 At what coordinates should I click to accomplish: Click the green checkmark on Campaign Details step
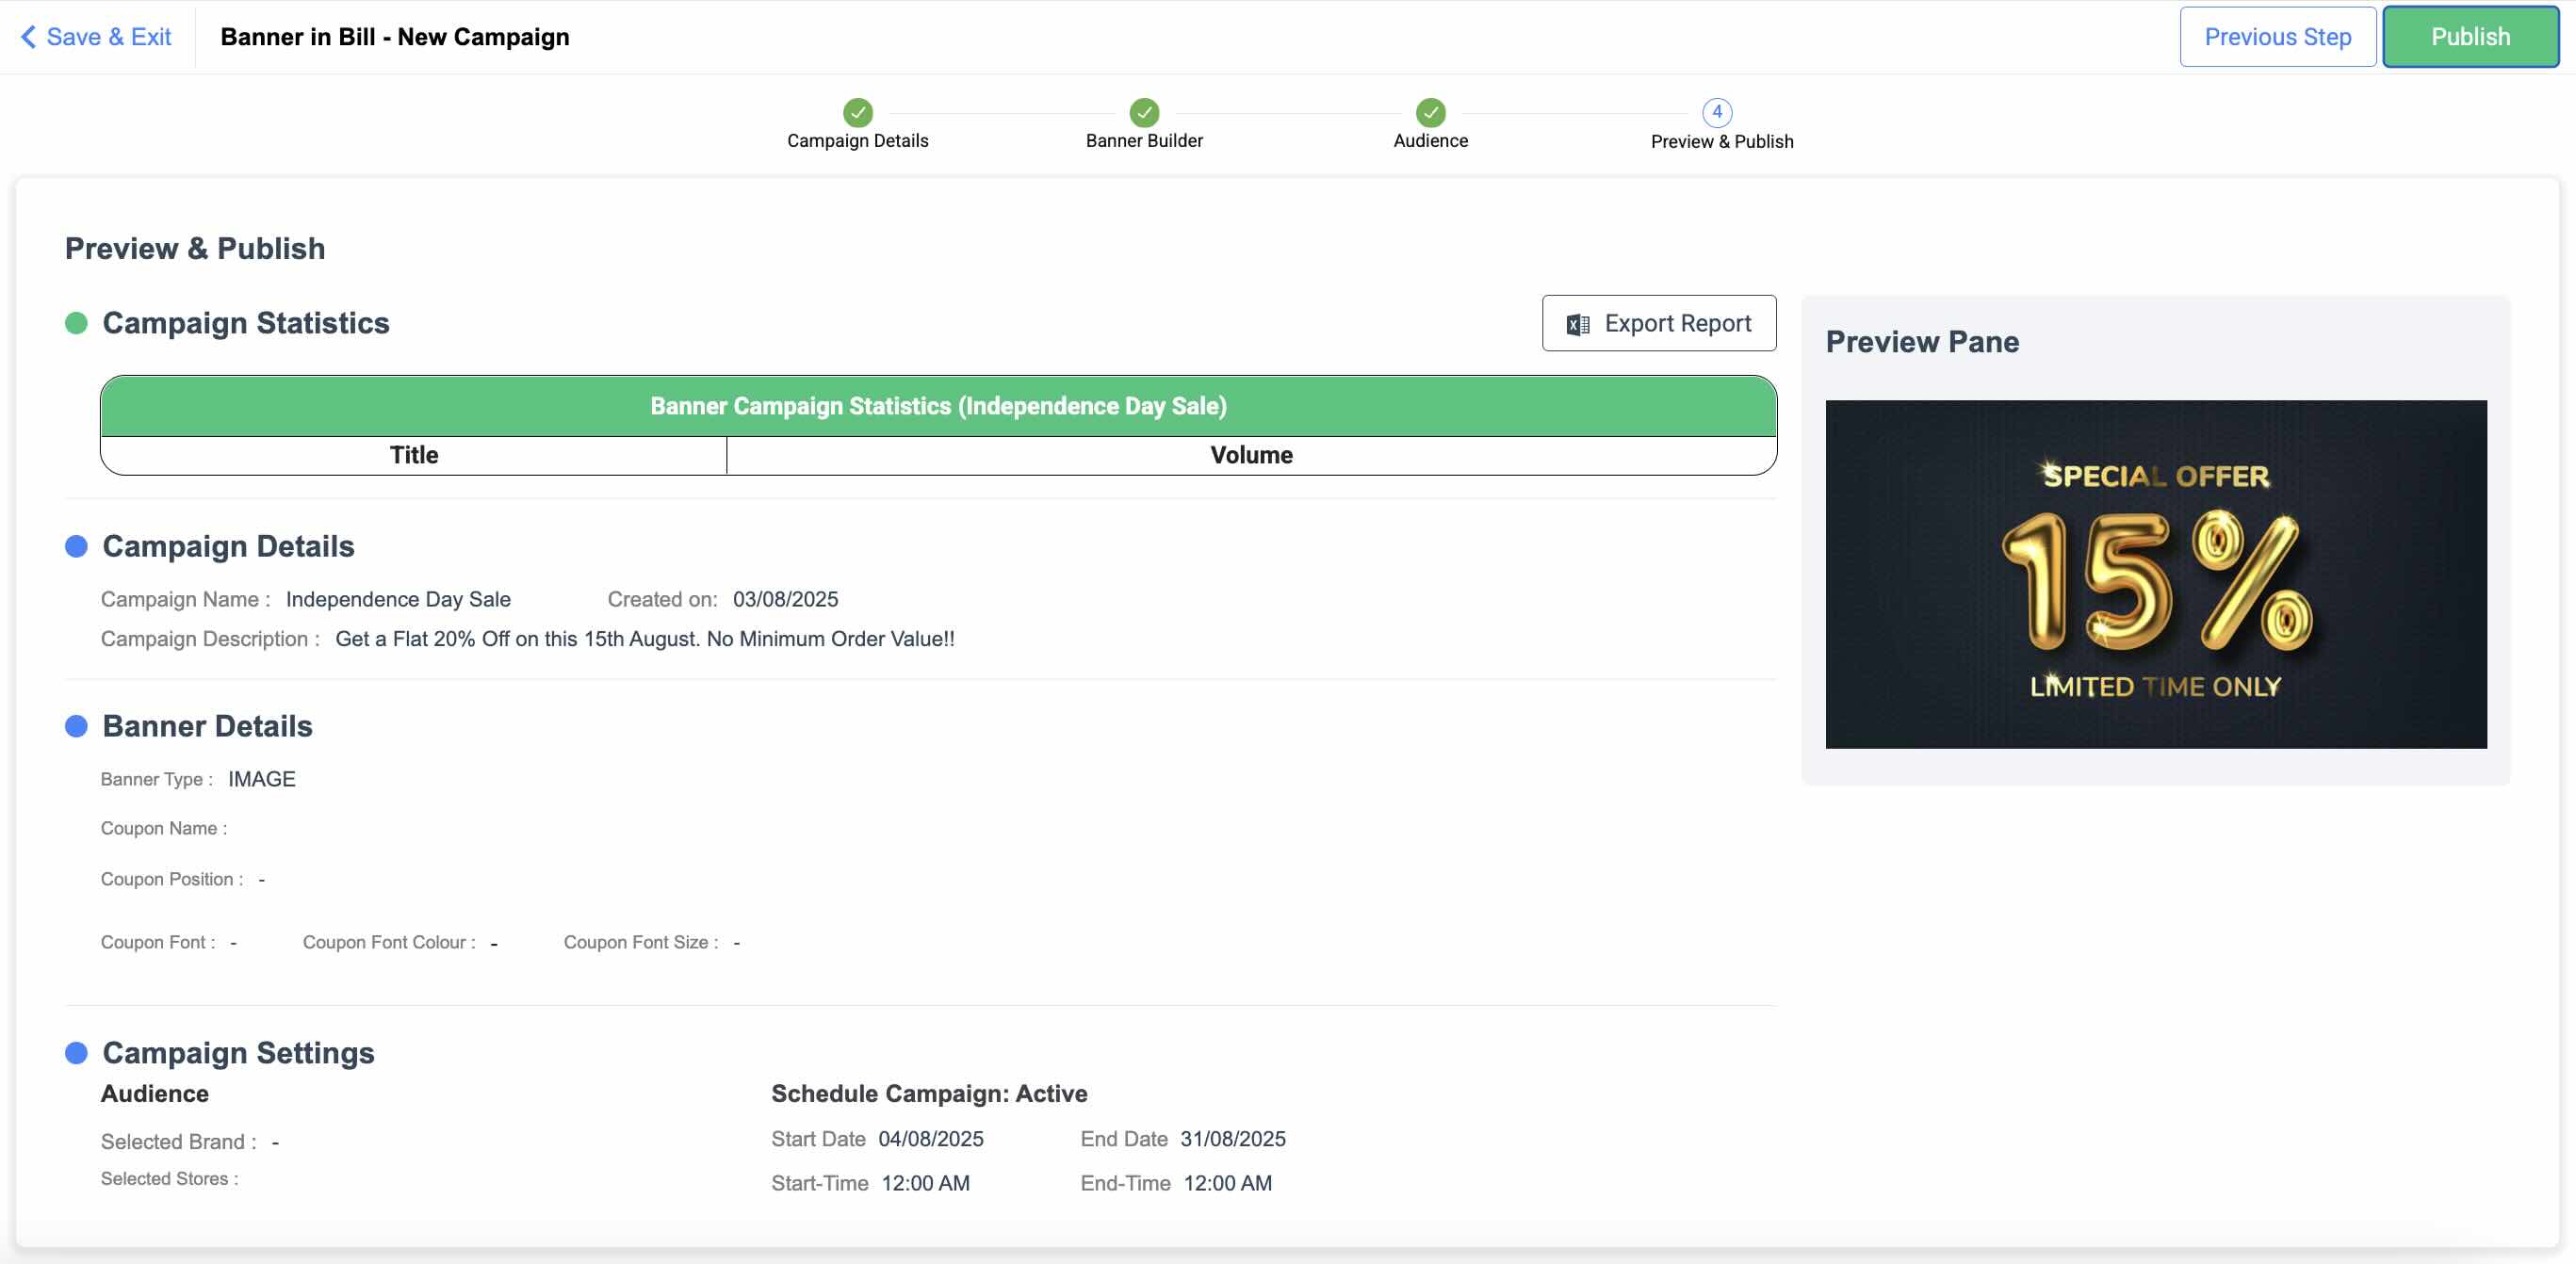[858, 113]
